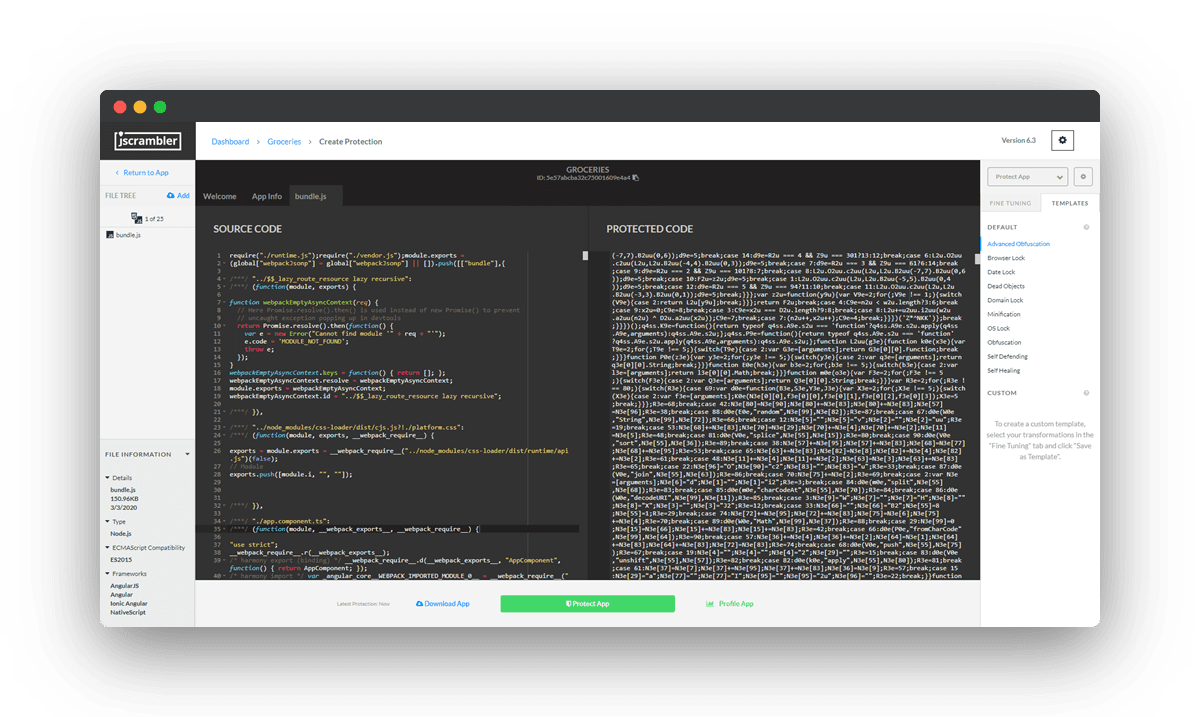Image resolution: width=1200 pixels, height=717 pixels.
Task: Open the info icon beside DEFAULT templates
Action: [x=1086, y=227]
